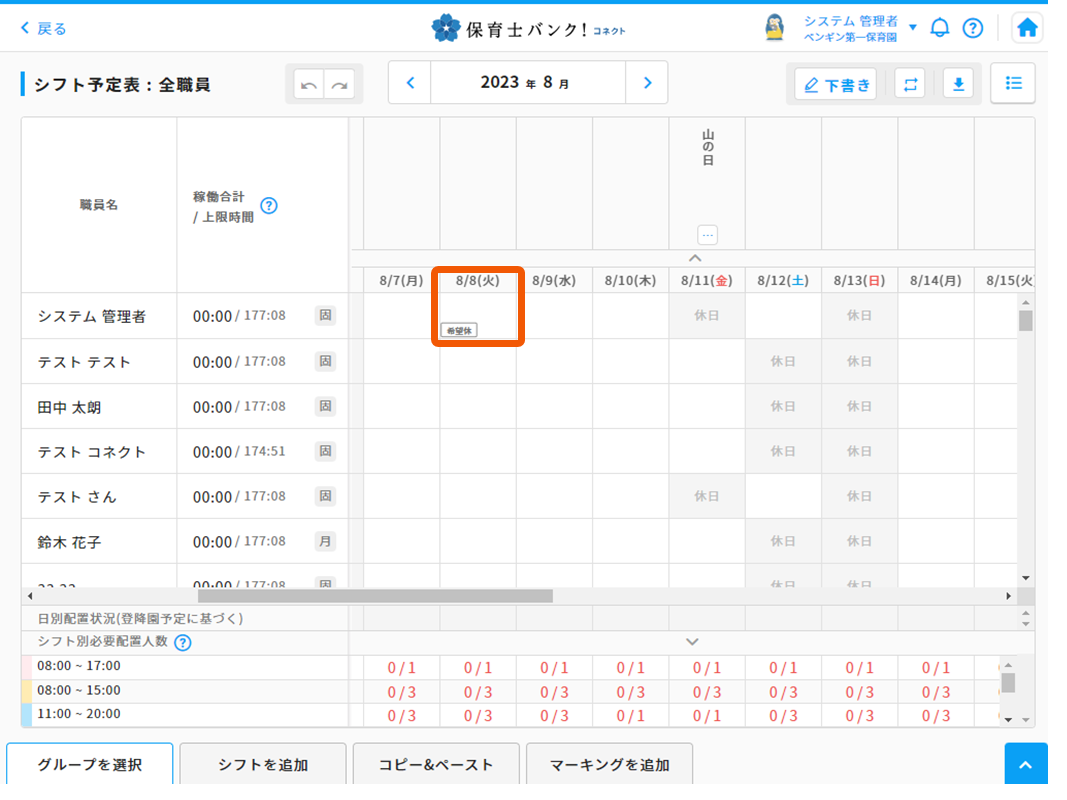Image resolution: width=1067 pixels, height=800 pixels.
Task: Open the 山の日 options via ... button
Action: point(707,234)
